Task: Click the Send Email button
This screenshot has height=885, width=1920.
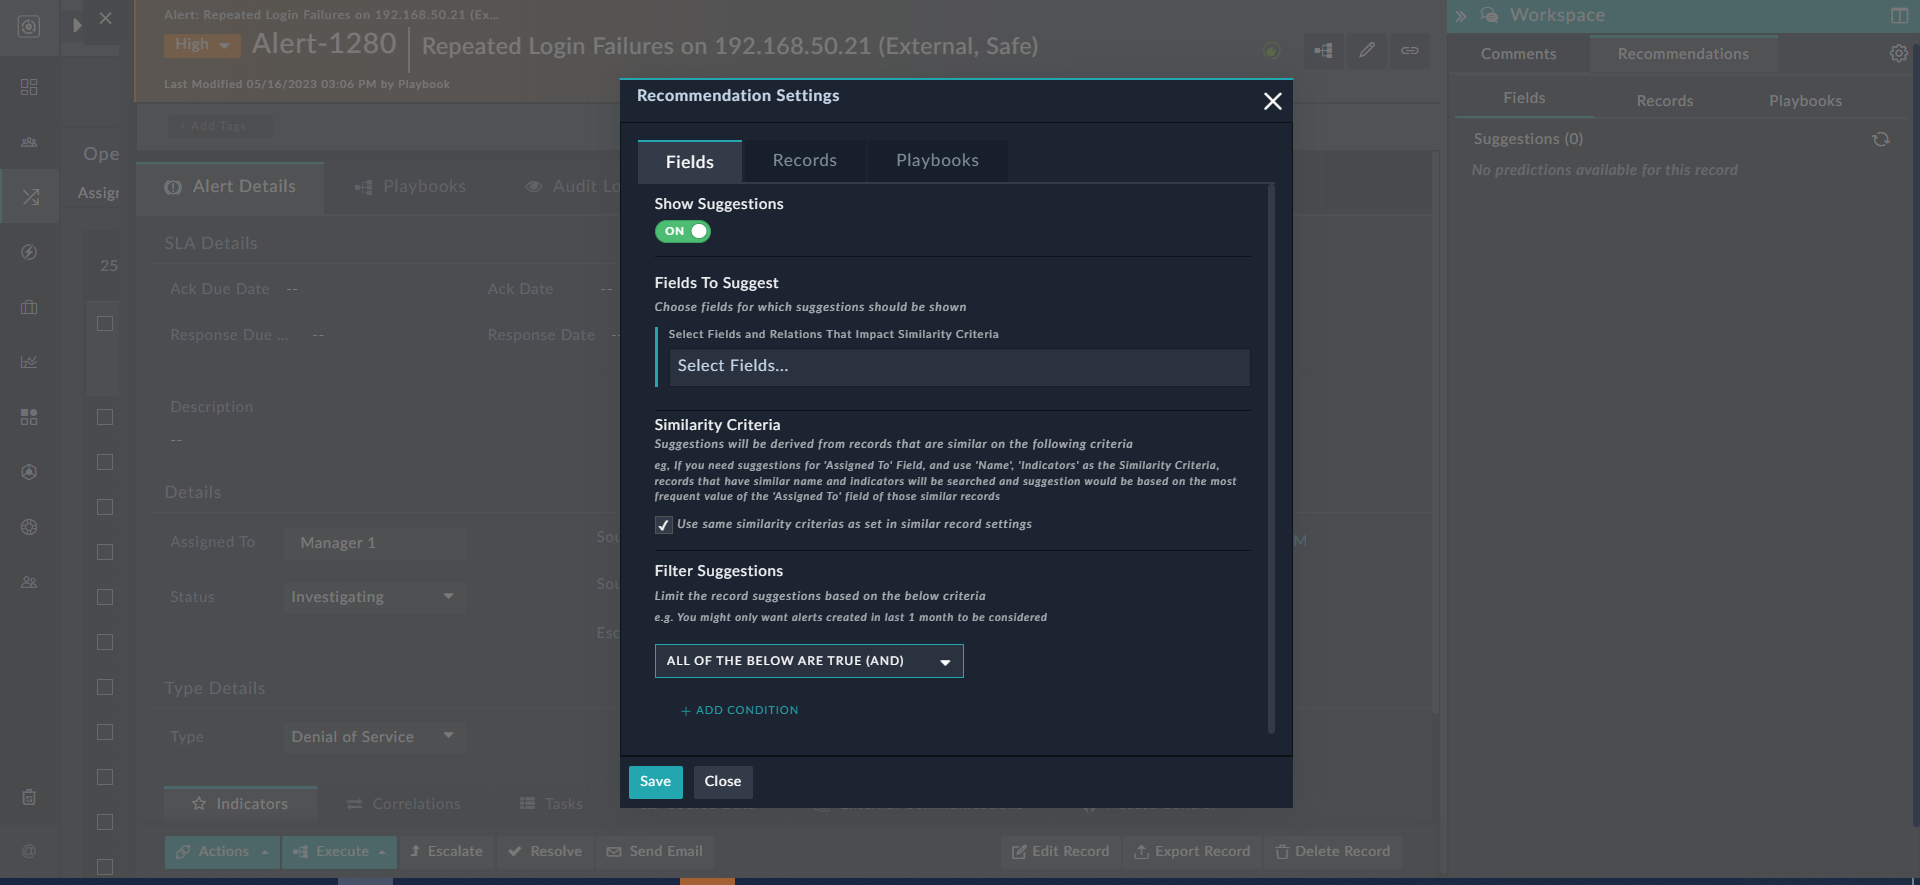Action: point(655,852)
